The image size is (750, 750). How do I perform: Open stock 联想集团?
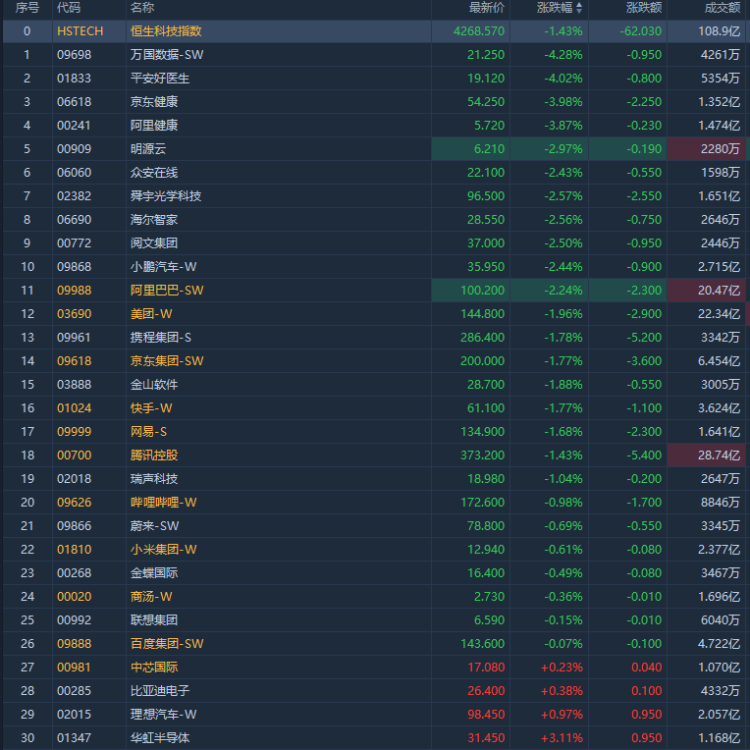pos(154,620)
